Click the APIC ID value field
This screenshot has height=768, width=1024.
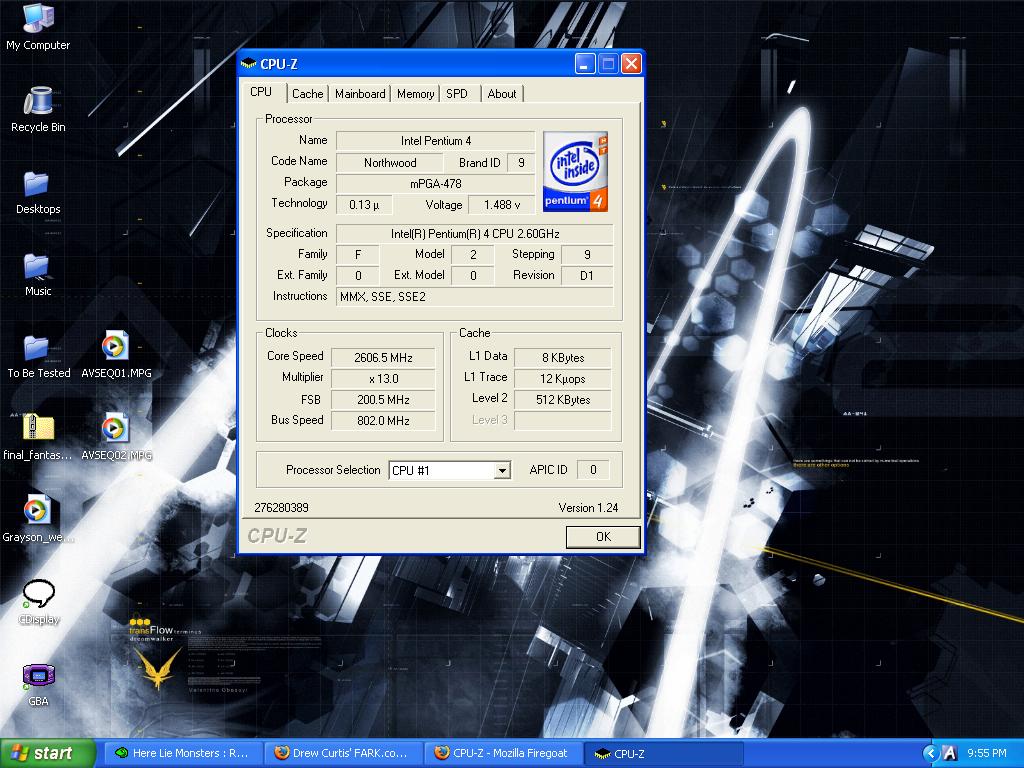click(x=593, y=470)
